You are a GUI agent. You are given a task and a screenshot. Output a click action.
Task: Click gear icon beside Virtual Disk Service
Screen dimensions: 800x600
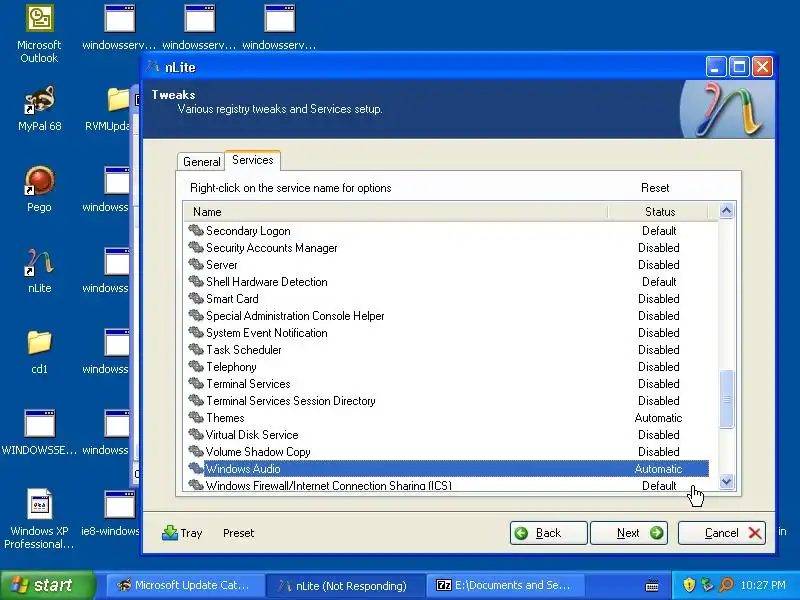[196, 435]
